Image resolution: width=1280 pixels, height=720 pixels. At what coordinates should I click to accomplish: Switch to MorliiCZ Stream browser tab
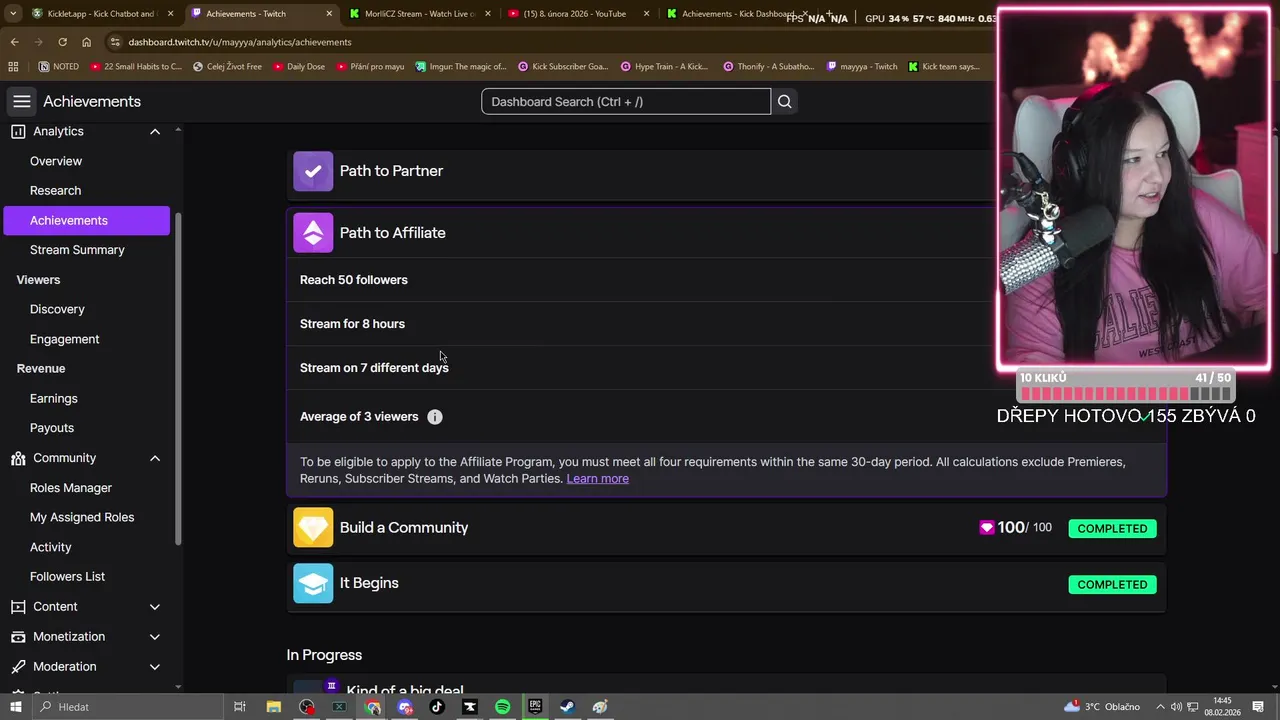coord(418,14)
